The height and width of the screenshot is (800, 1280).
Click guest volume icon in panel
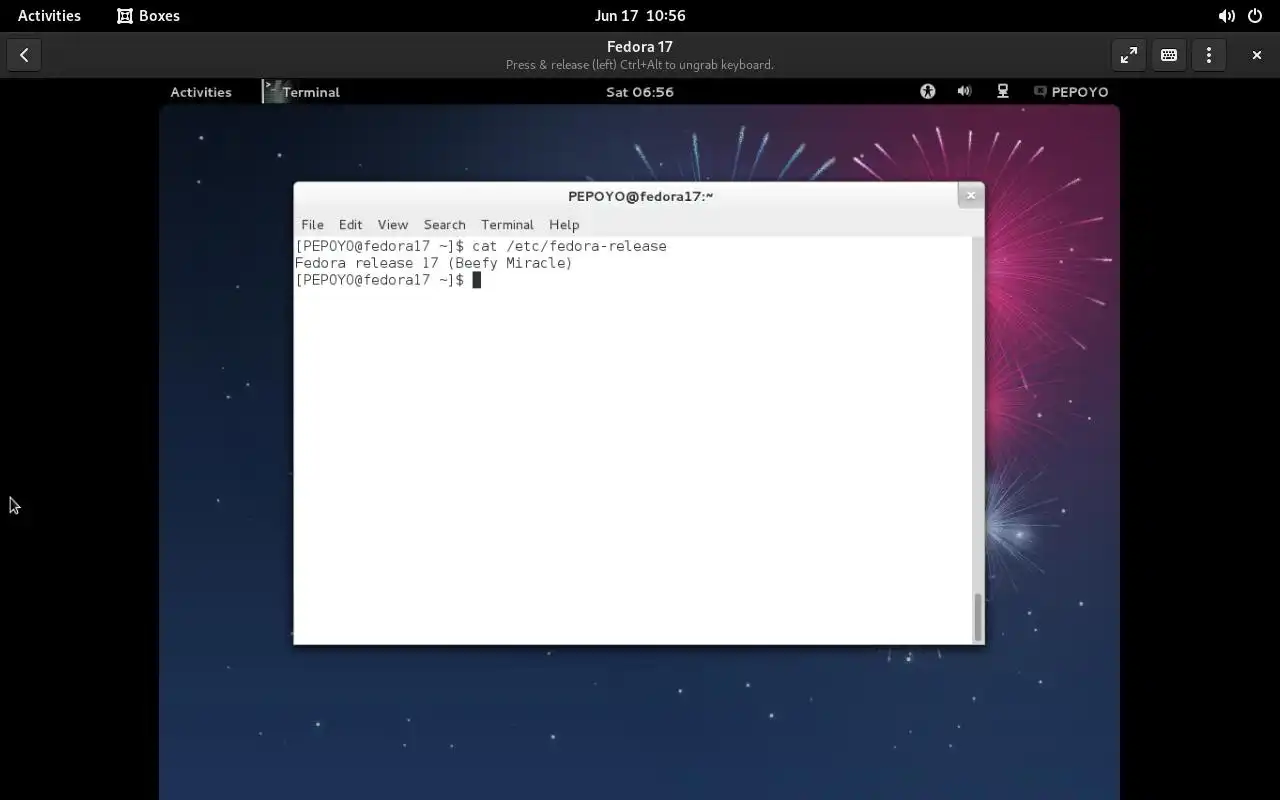[x=964, y=92]
